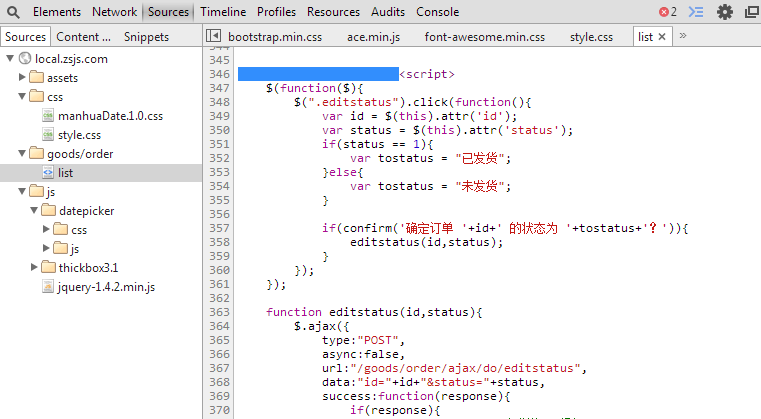
Task: Switch to the Elements panel
Action: pos(57,12)
